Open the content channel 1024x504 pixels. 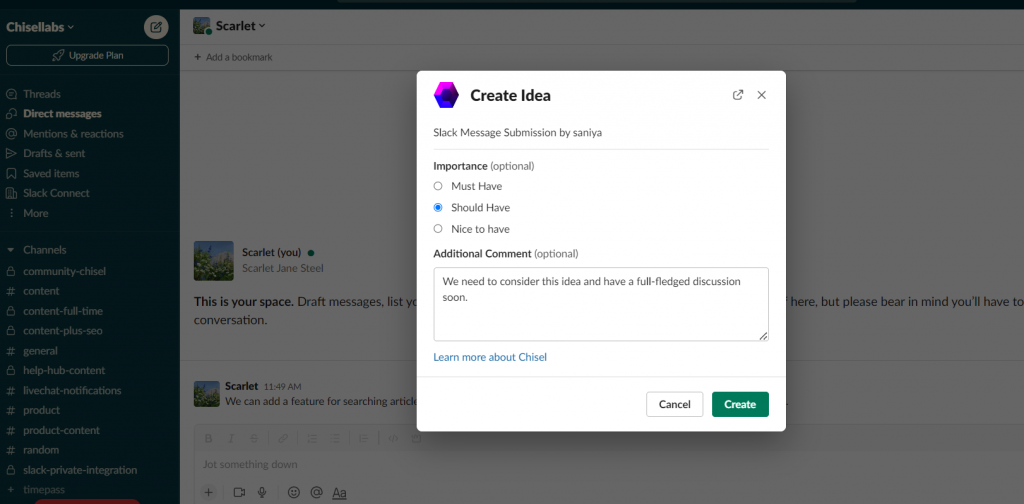point(41,291)
